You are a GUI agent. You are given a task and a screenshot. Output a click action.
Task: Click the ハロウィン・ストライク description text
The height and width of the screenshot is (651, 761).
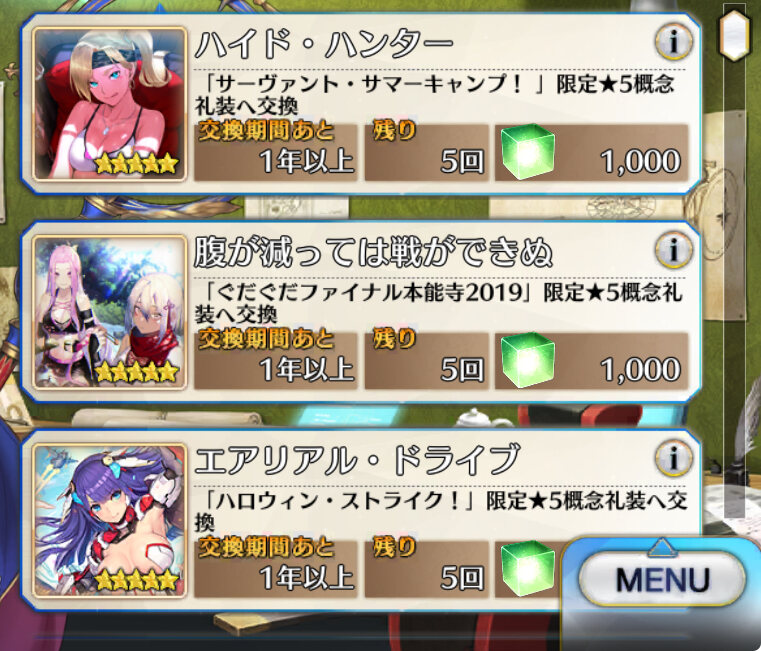click(441, 511)
